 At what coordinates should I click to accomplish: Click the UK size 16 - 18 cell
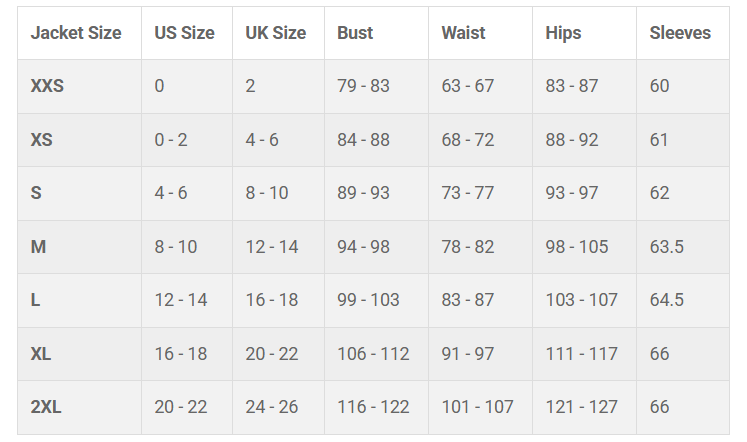click(x=272, y=300)
